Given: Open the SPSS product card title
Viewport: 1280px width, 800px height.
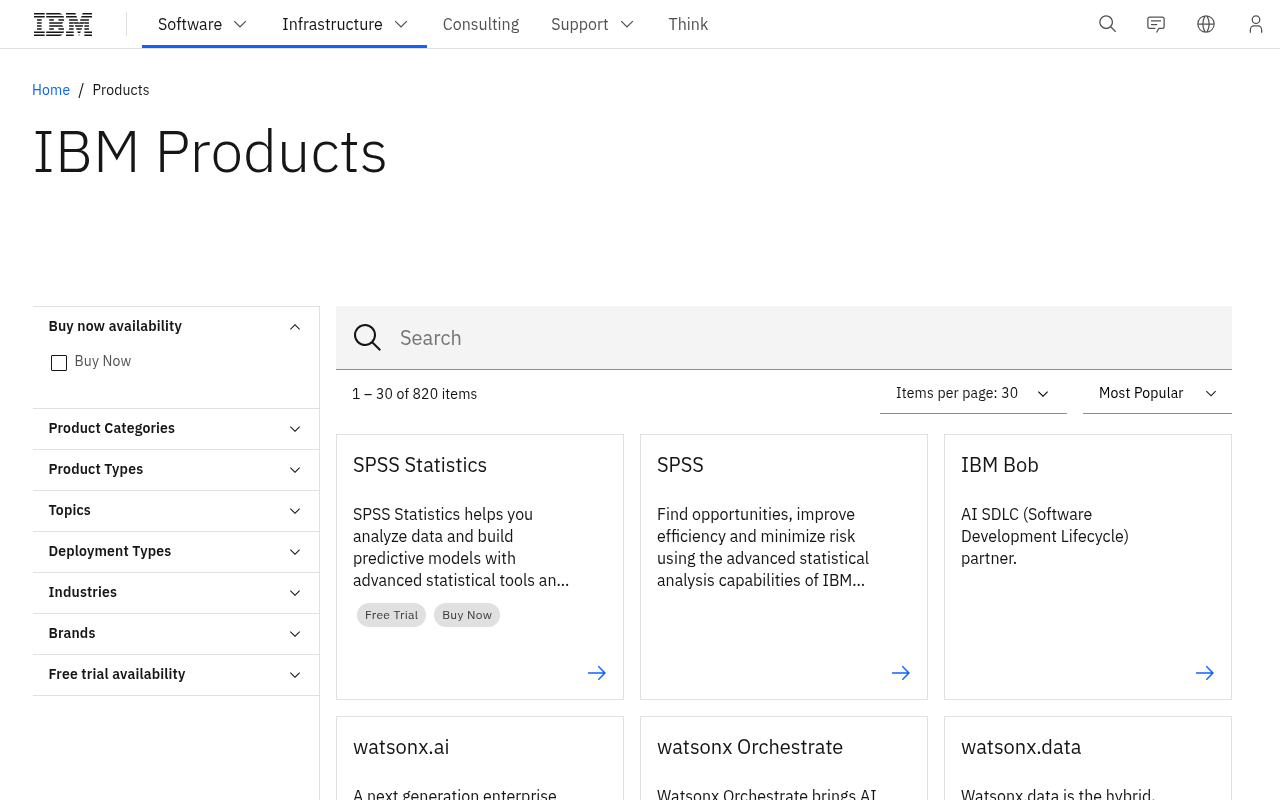Looking at the screenshot, I should coord(680,465).
